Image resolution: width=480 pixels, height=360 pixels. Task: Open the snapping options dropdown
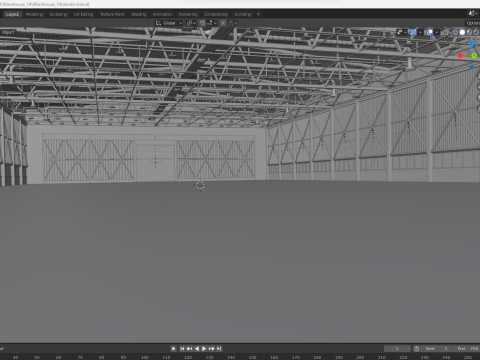(211, 23)
